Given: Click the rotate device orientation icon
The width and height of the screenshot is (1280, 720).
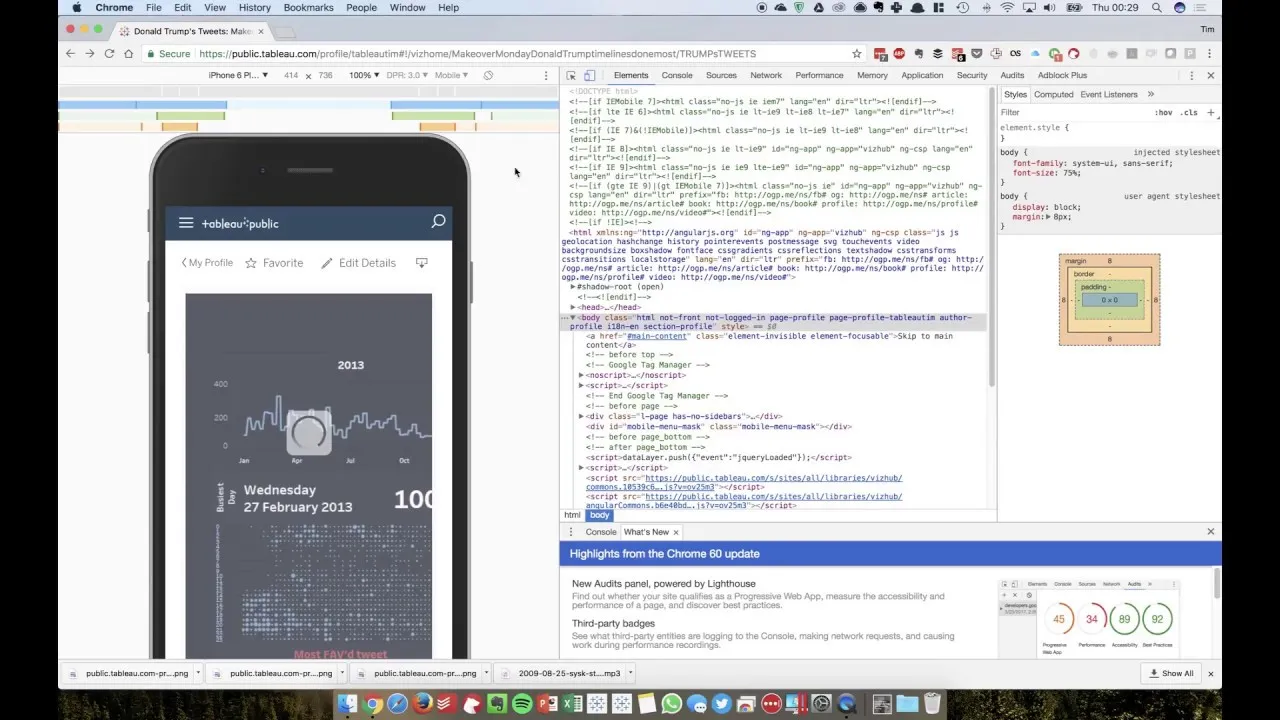Looking at the screenshot, I should click(488, 75).
